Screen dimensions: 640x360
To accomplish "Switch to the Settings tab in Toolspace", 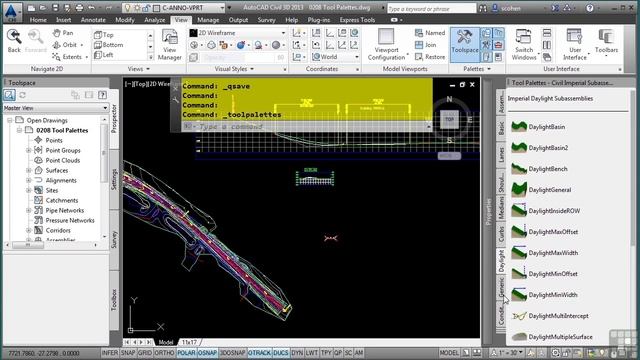I will pos(114,180).
